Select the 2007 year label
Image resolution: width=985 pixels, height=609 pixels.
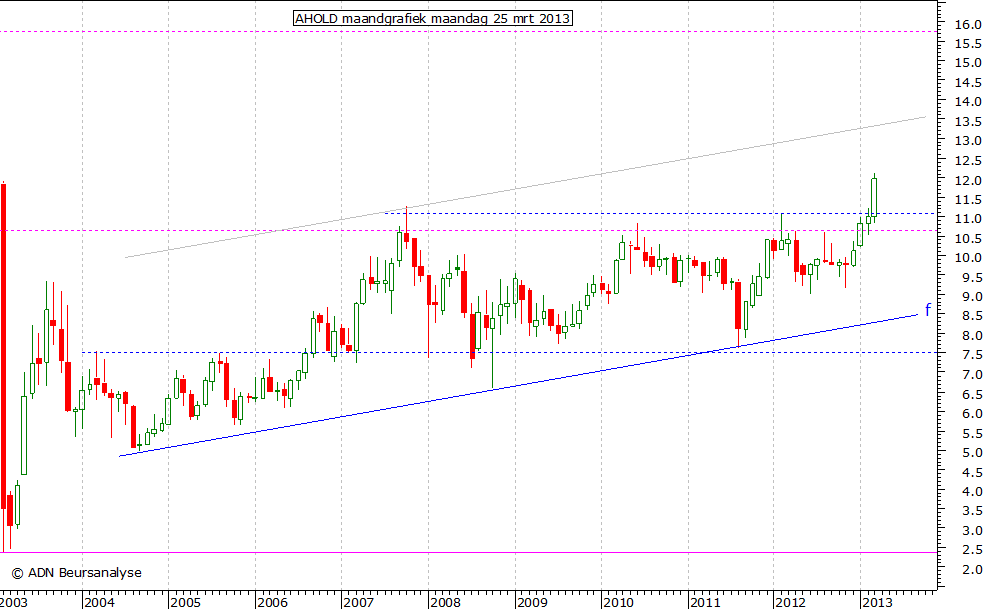[x=359, y=603]
